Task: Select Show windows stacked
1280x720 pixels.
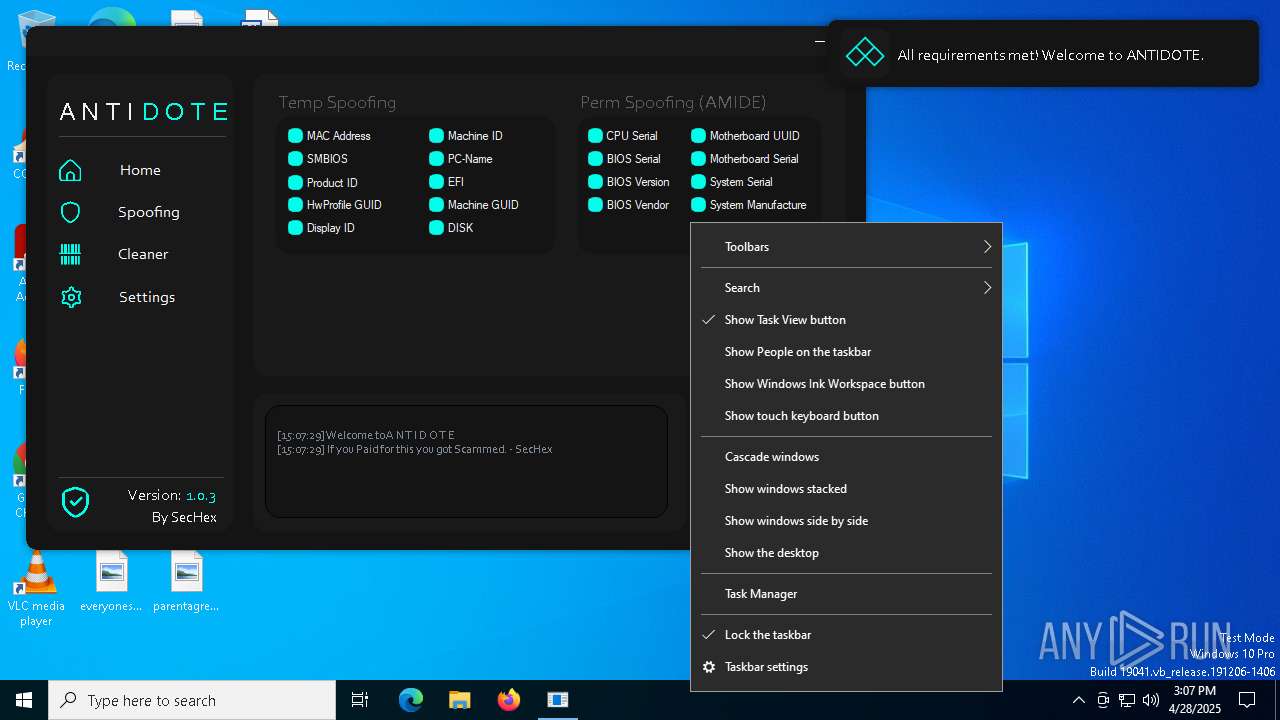Action: click(x=846, y=489)
